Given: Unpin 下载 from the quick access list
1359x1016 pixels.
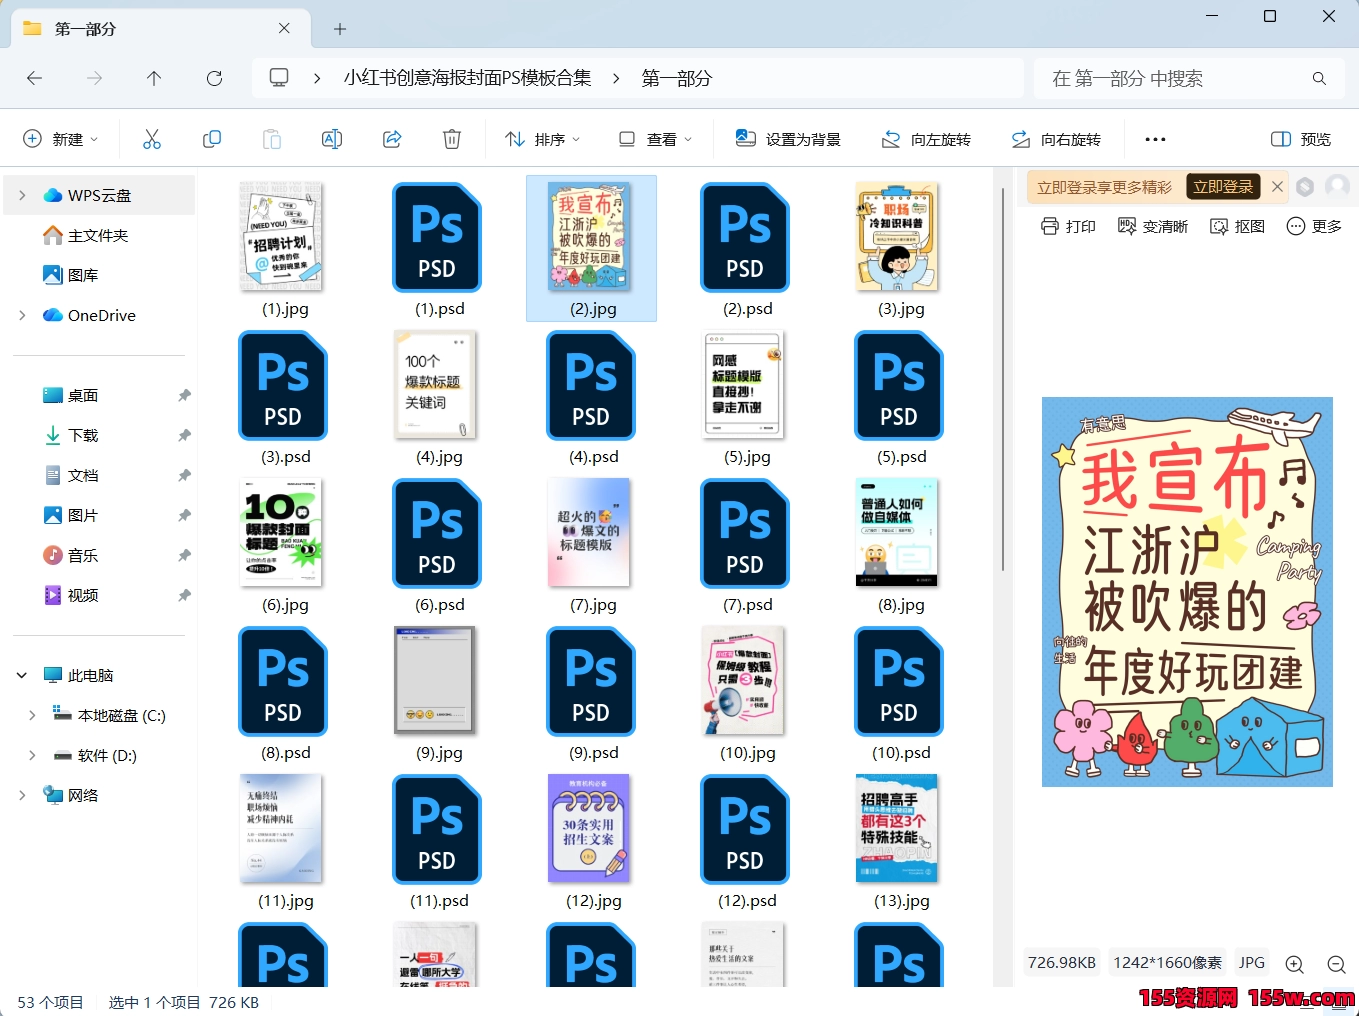Looking at the screenshot, I should click(184, 435).
